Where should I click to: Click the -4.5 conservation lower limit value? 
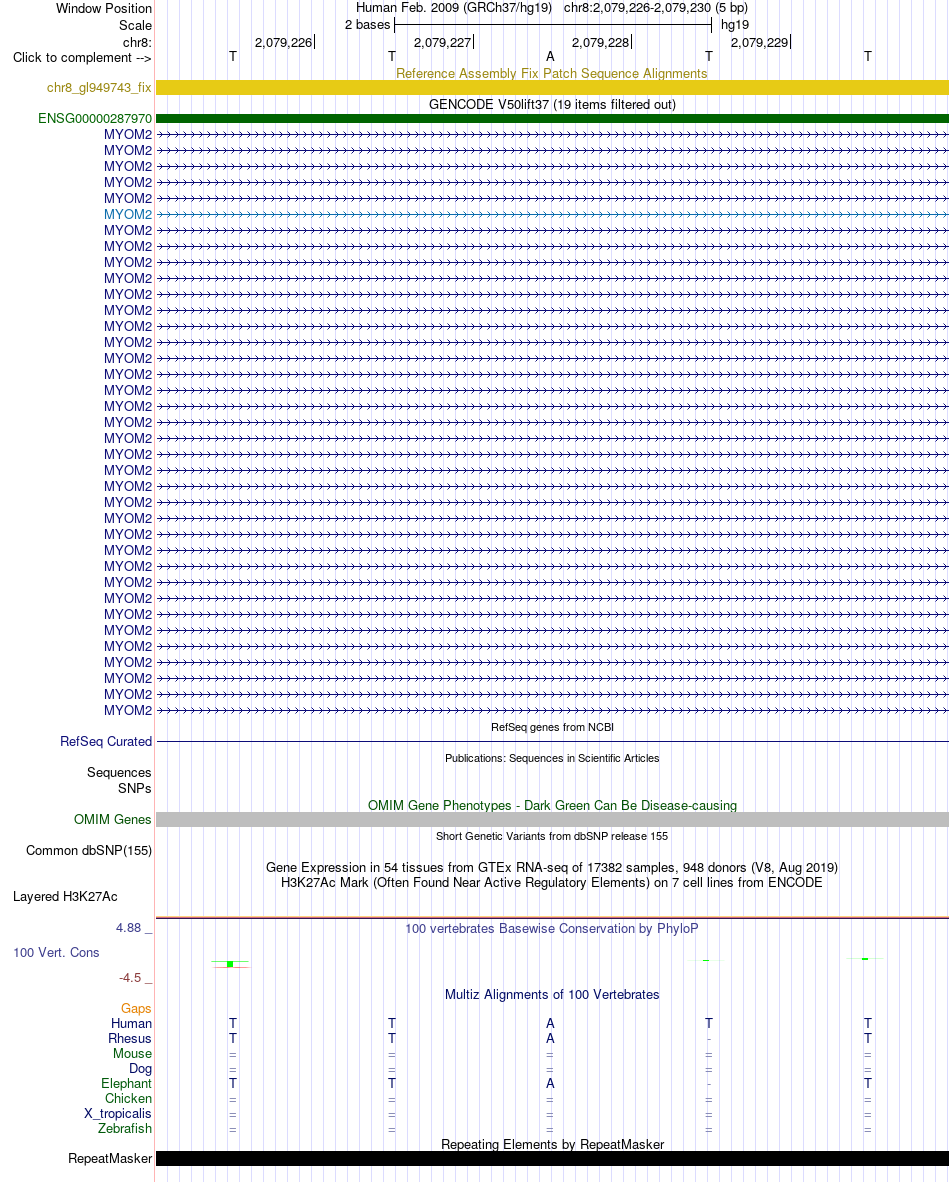(x=130, y=978)
